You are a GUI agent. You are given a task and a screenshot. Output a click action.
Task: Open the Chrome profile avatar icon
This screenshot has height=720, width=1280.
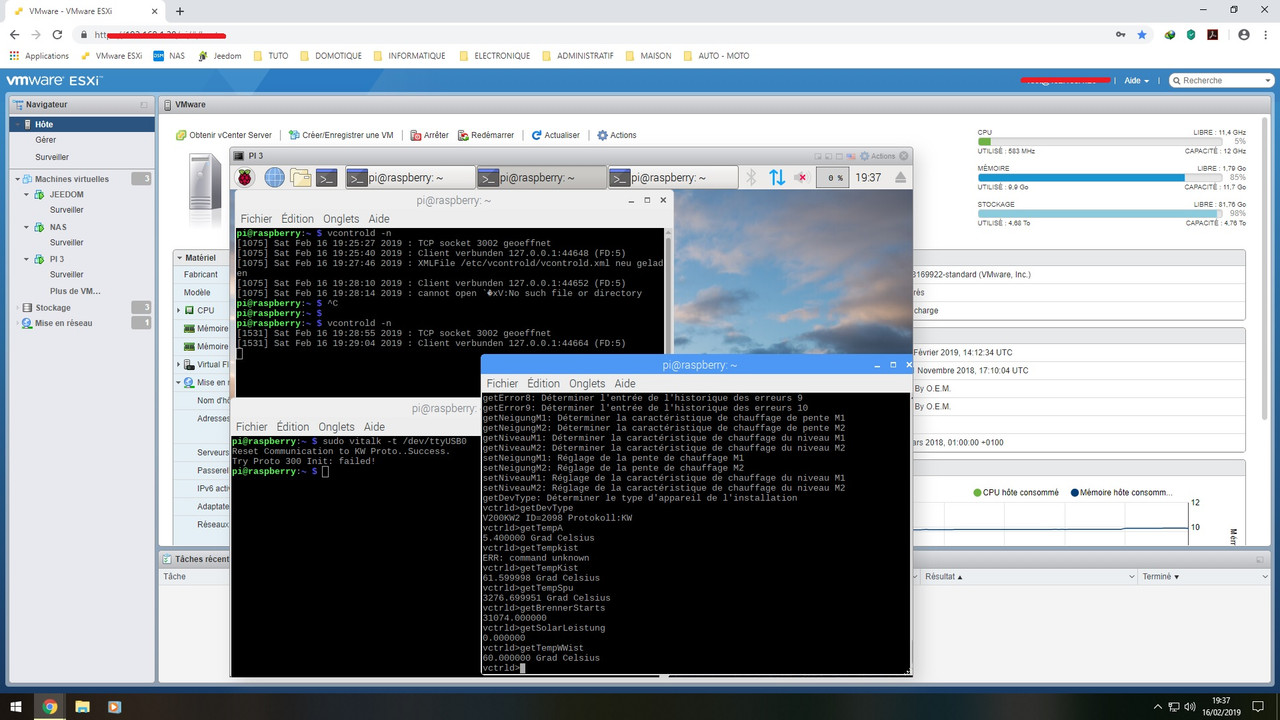pos(1243,34)
